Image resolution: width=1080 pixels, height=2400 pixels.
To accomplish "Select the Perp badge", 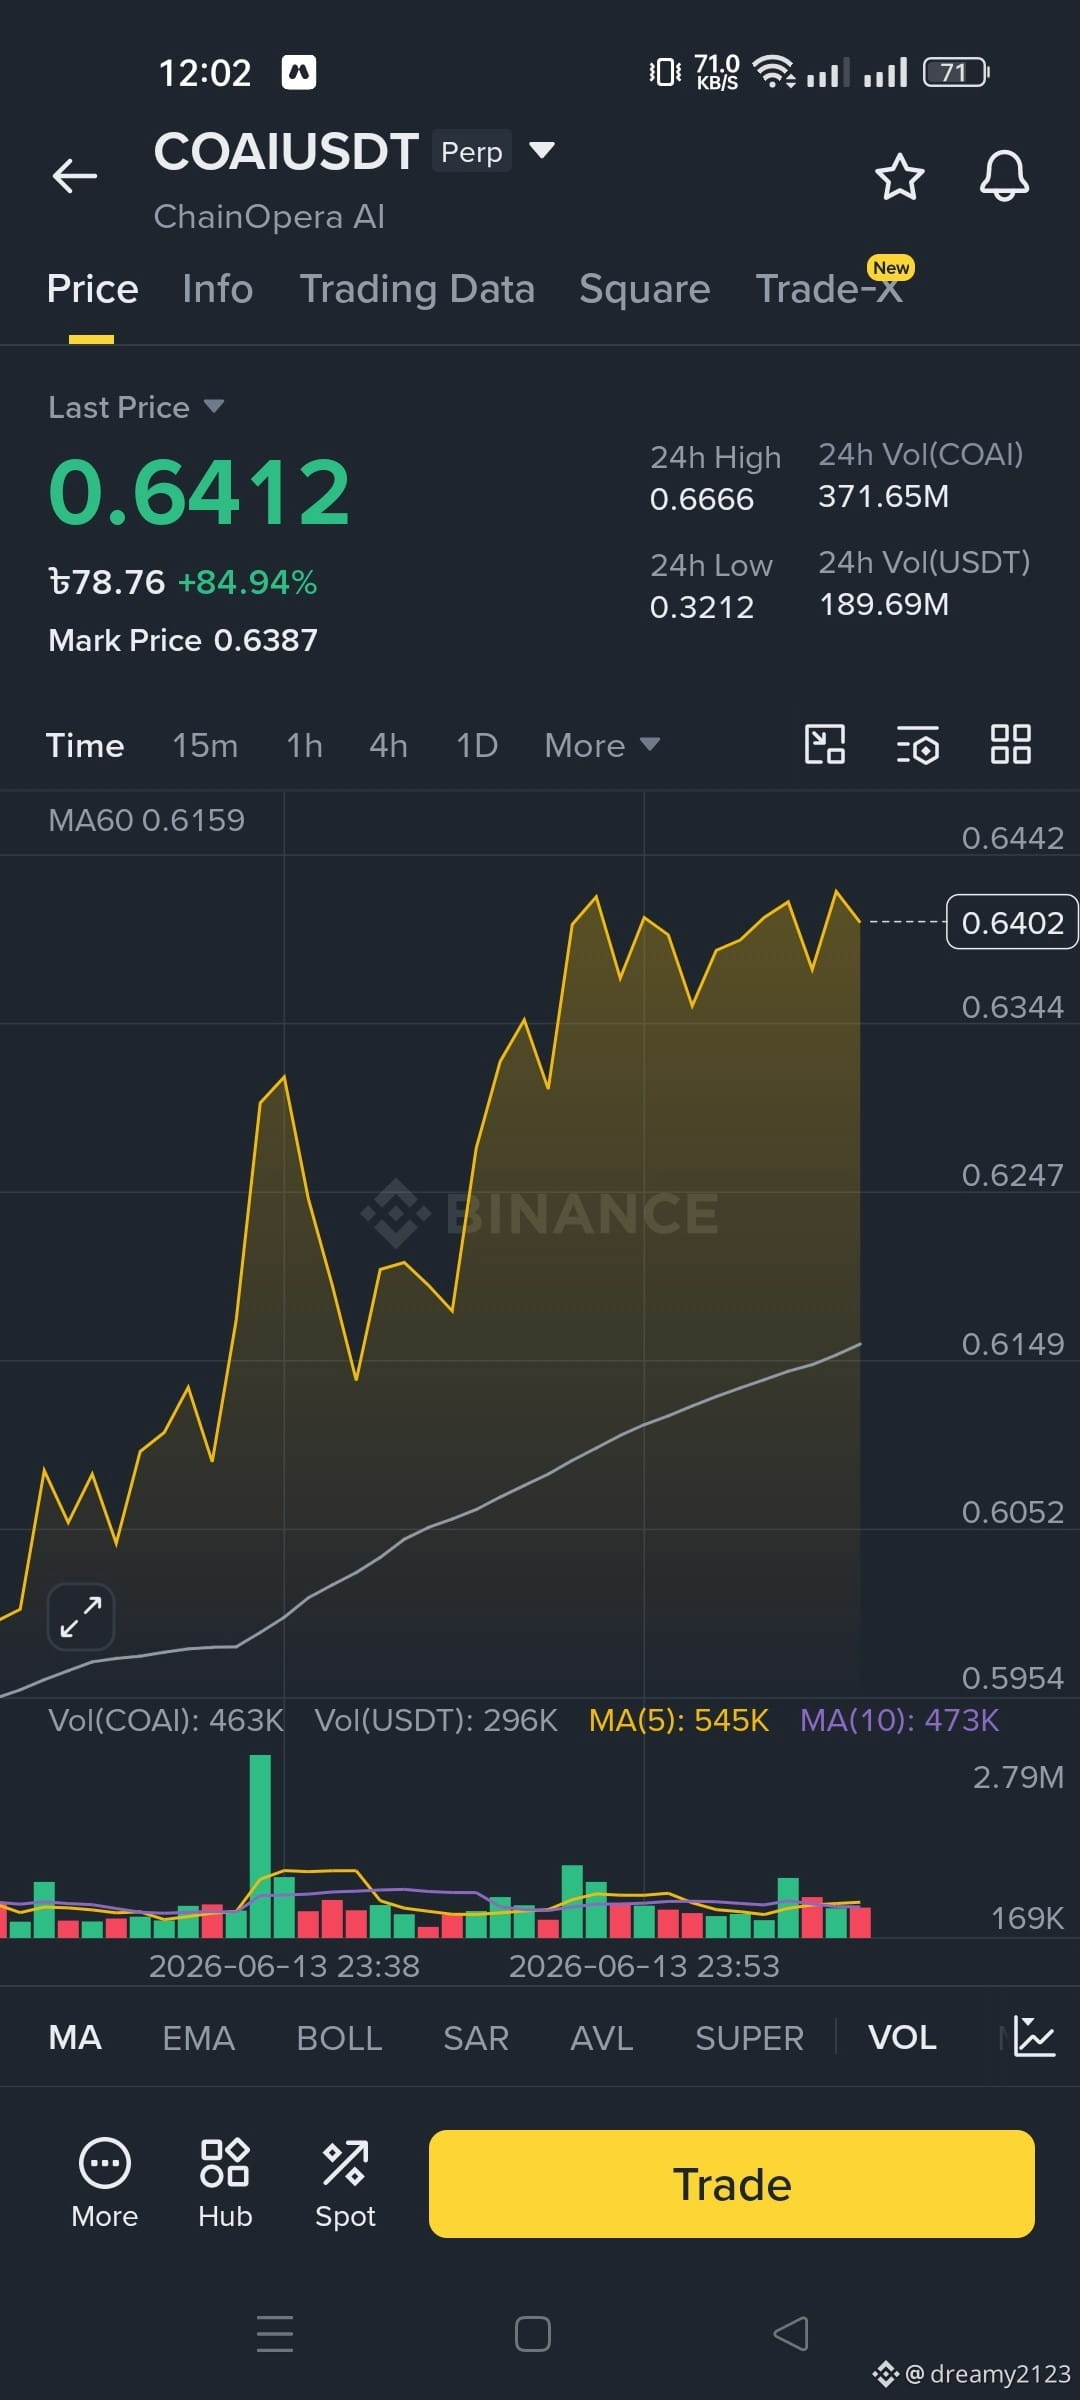I will pos(472,151).
